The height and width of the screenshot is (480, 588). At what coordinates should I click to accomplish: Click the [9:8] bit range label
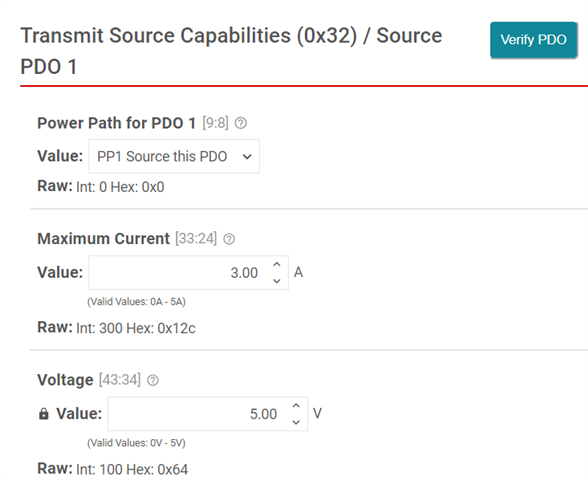pos(216,123)
